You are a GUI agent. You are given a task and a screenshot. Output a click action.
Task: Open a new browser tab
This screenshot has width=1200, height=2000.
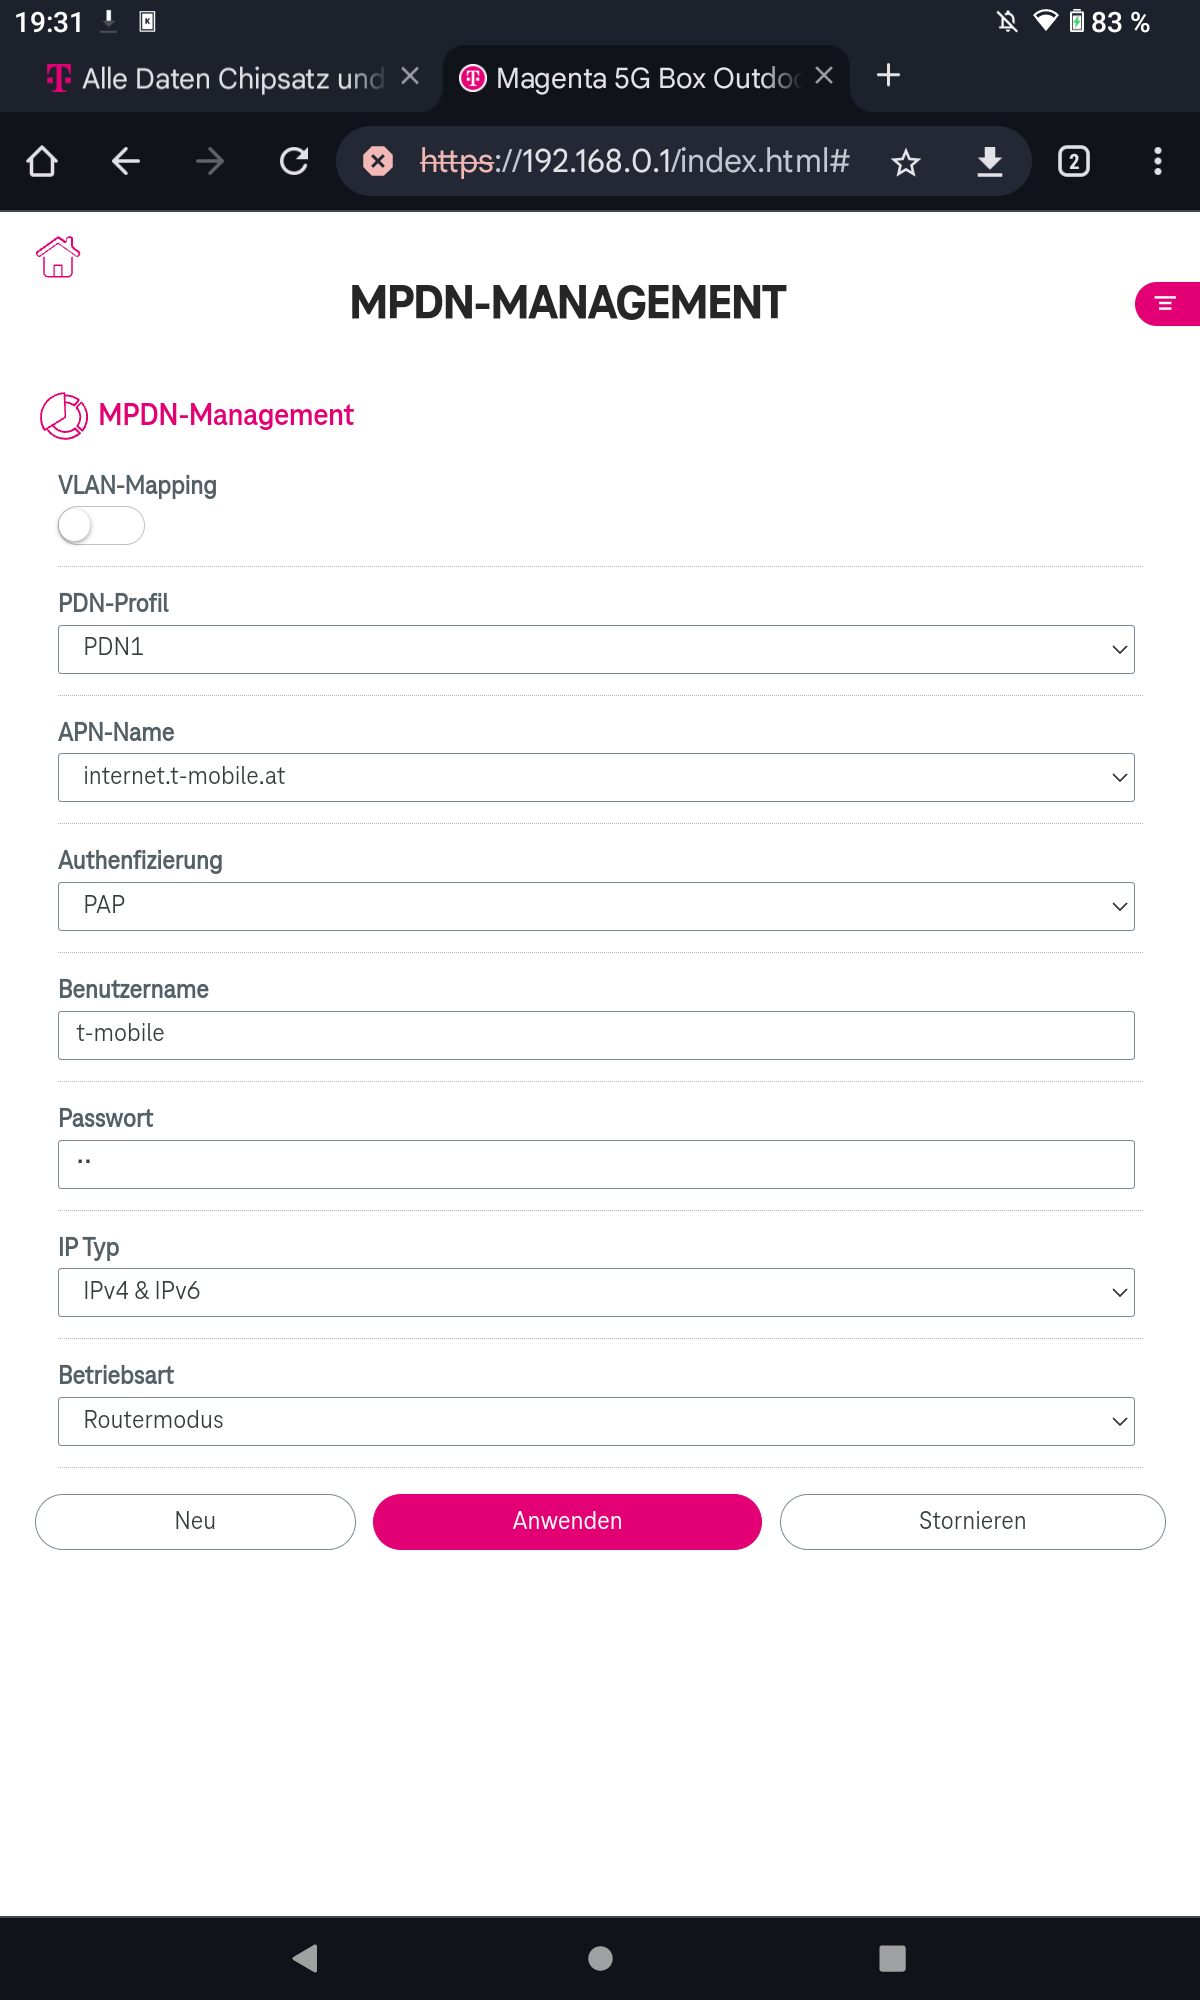pyautogui.click(x=888, y=76)
